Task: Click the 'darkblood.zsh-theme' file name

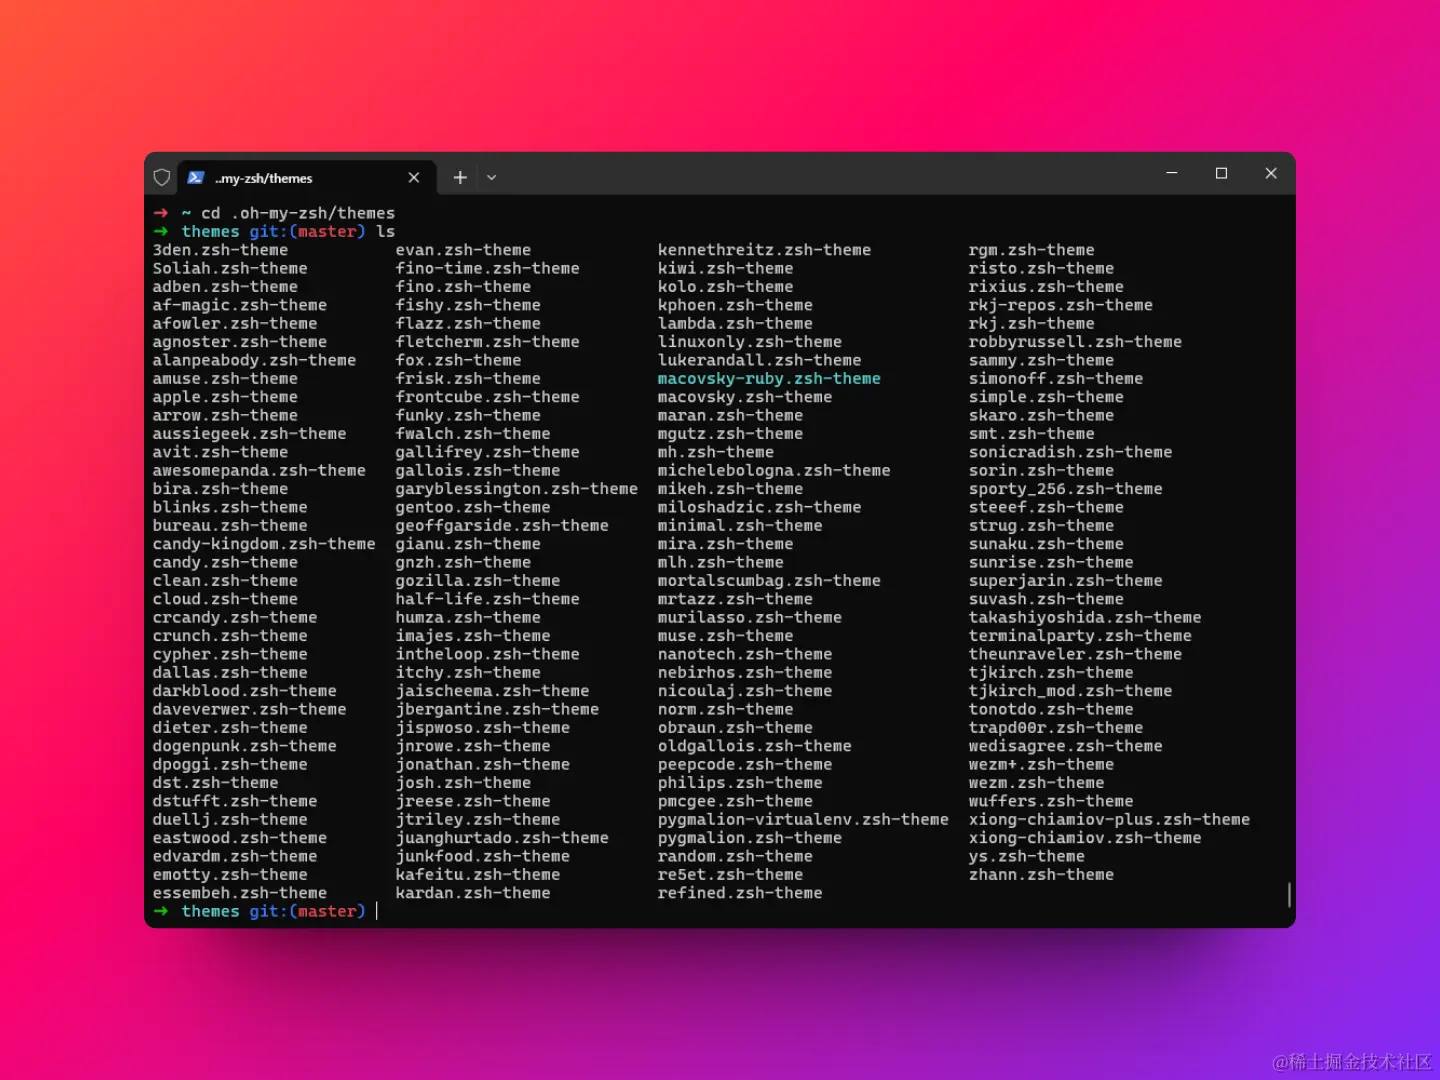Action: coord(245,691)
